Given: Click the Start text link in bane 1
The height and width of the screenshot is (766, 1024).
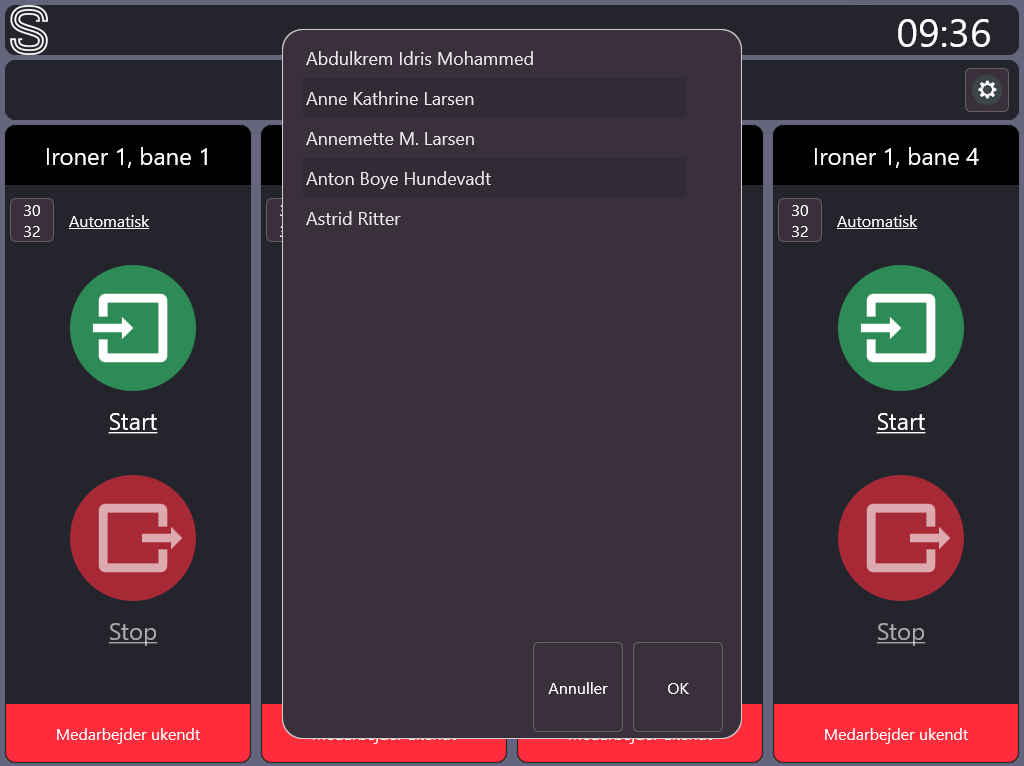Looking at the screenshot, I should click(133, 422).
